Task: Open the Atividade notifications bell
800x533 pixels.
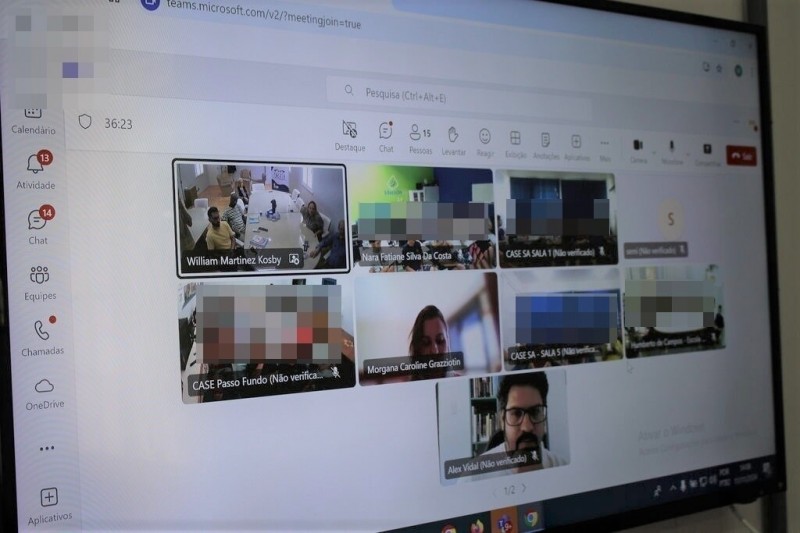Action: (35, 171)
